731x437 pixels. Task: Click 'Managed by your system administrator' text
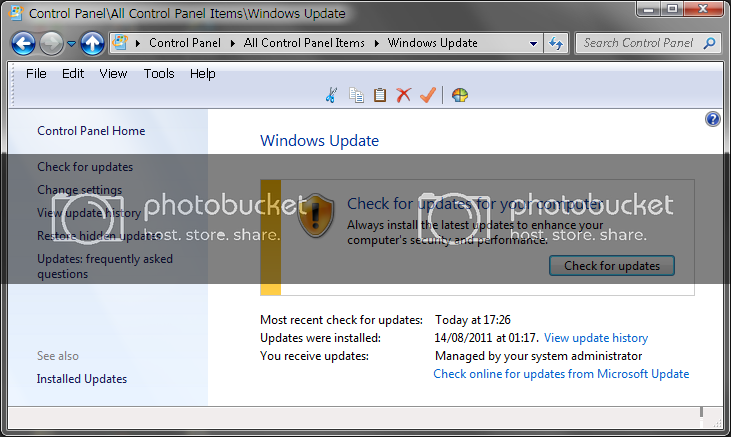coord(538,356)
